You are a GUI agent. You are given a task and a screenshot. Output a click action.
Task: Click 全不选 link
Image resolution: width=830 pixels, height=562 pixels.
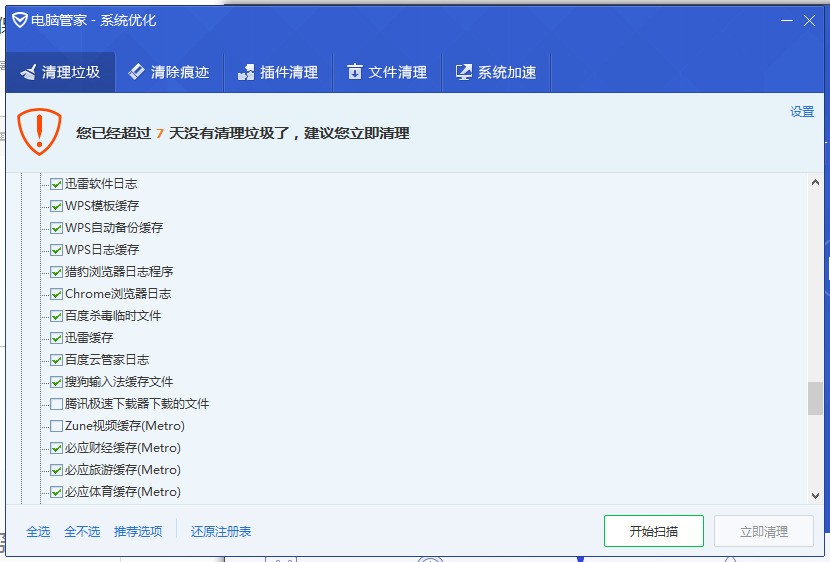click(82, 531)
